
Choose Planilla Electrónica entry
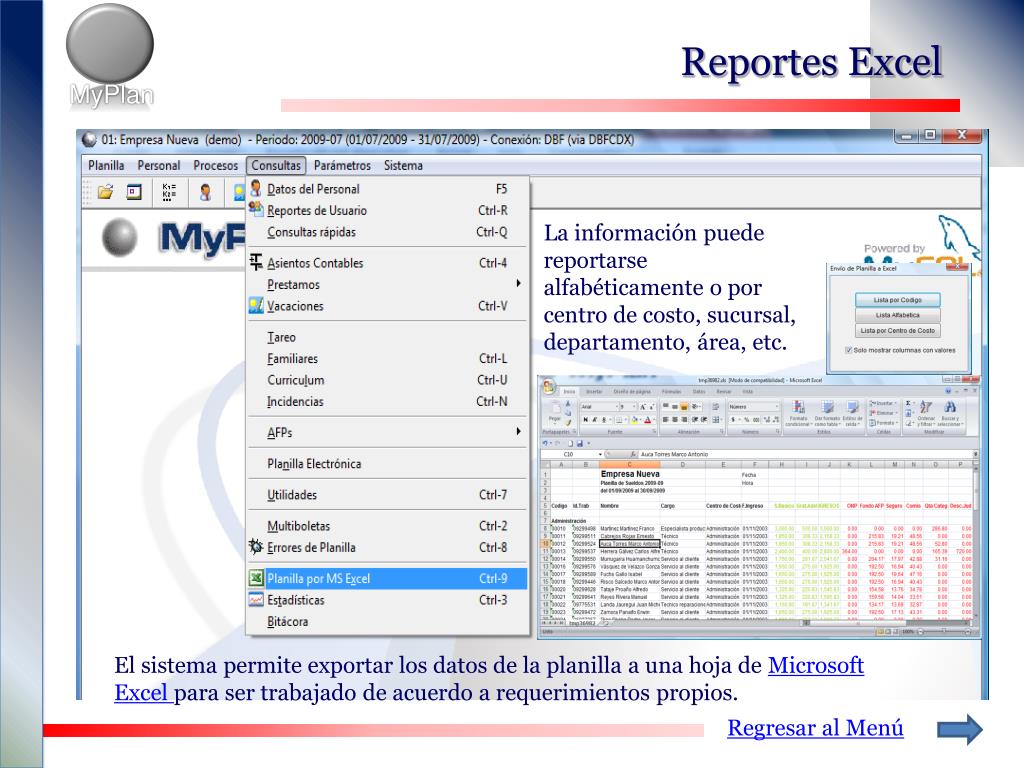click(x=387, y=464)
